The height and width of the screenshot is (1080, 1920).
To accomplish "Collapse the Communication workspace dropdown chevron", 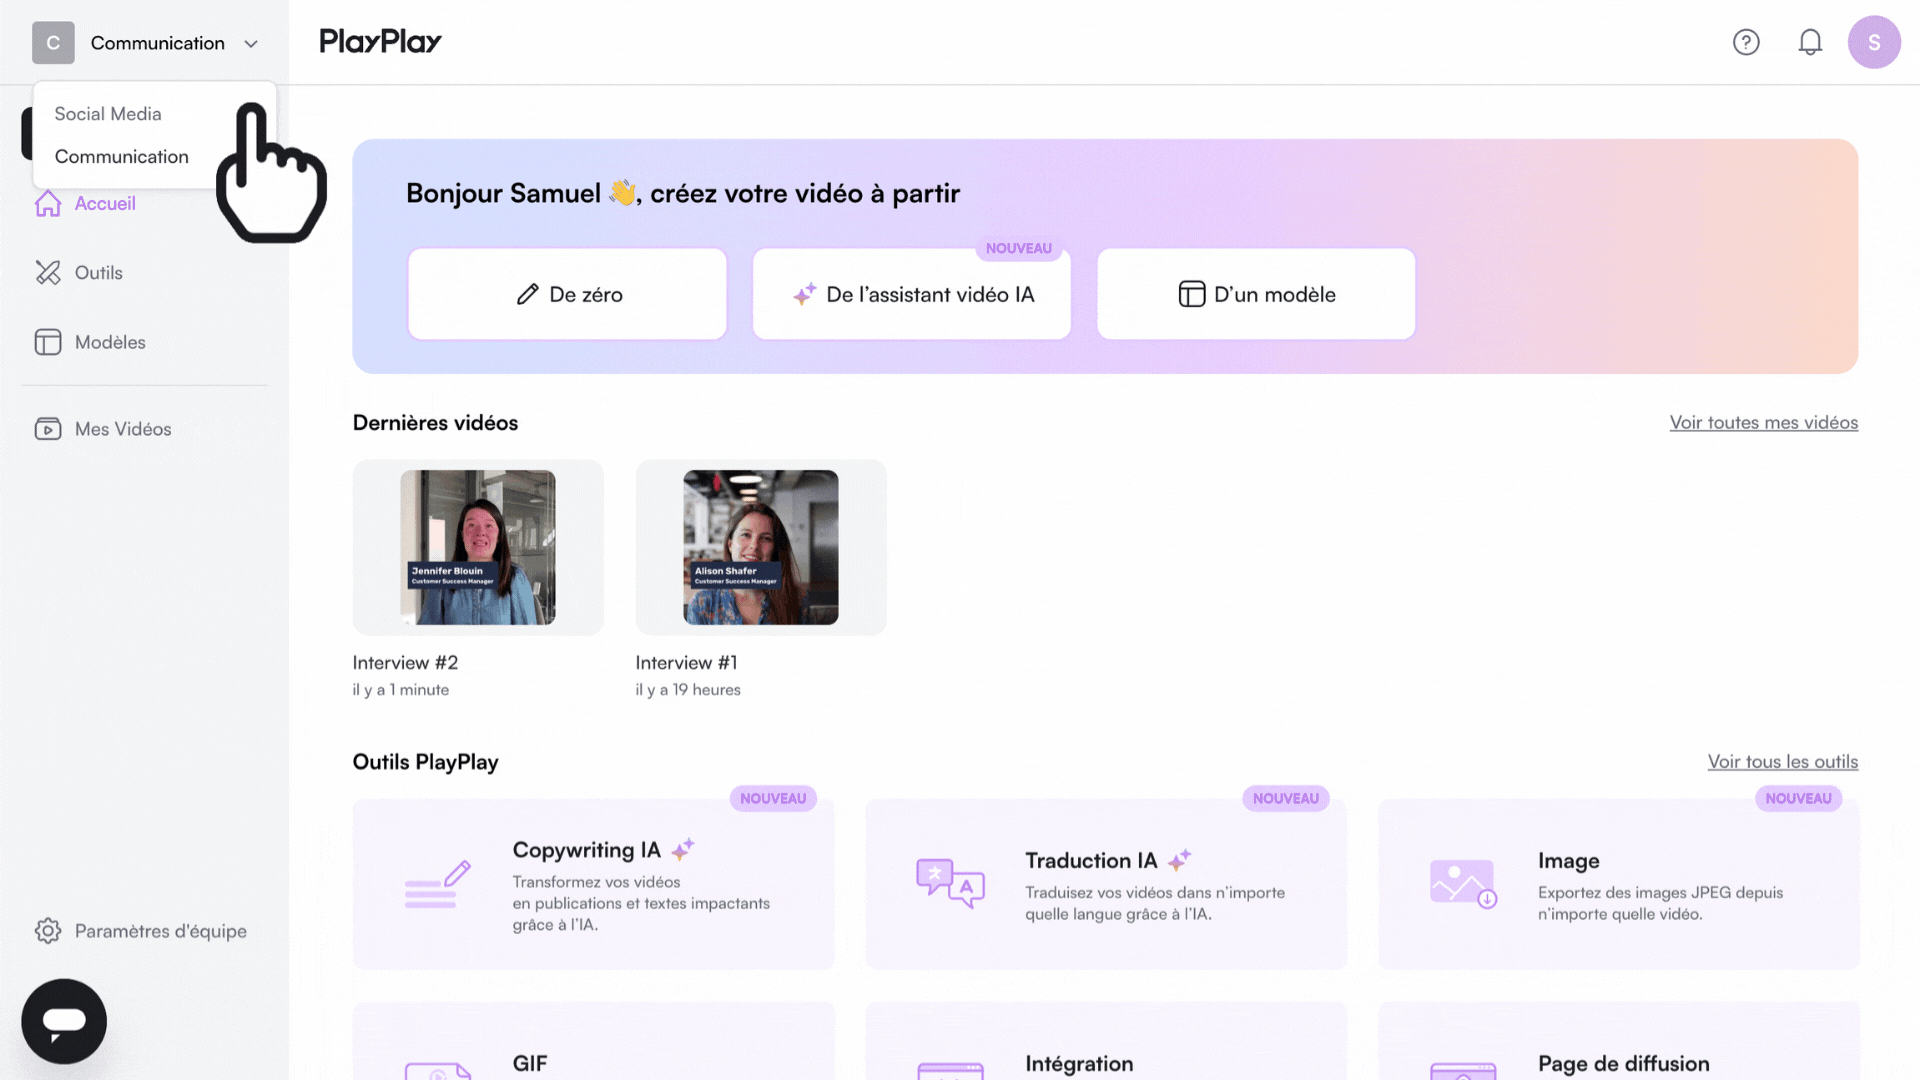I will point(251,44).
